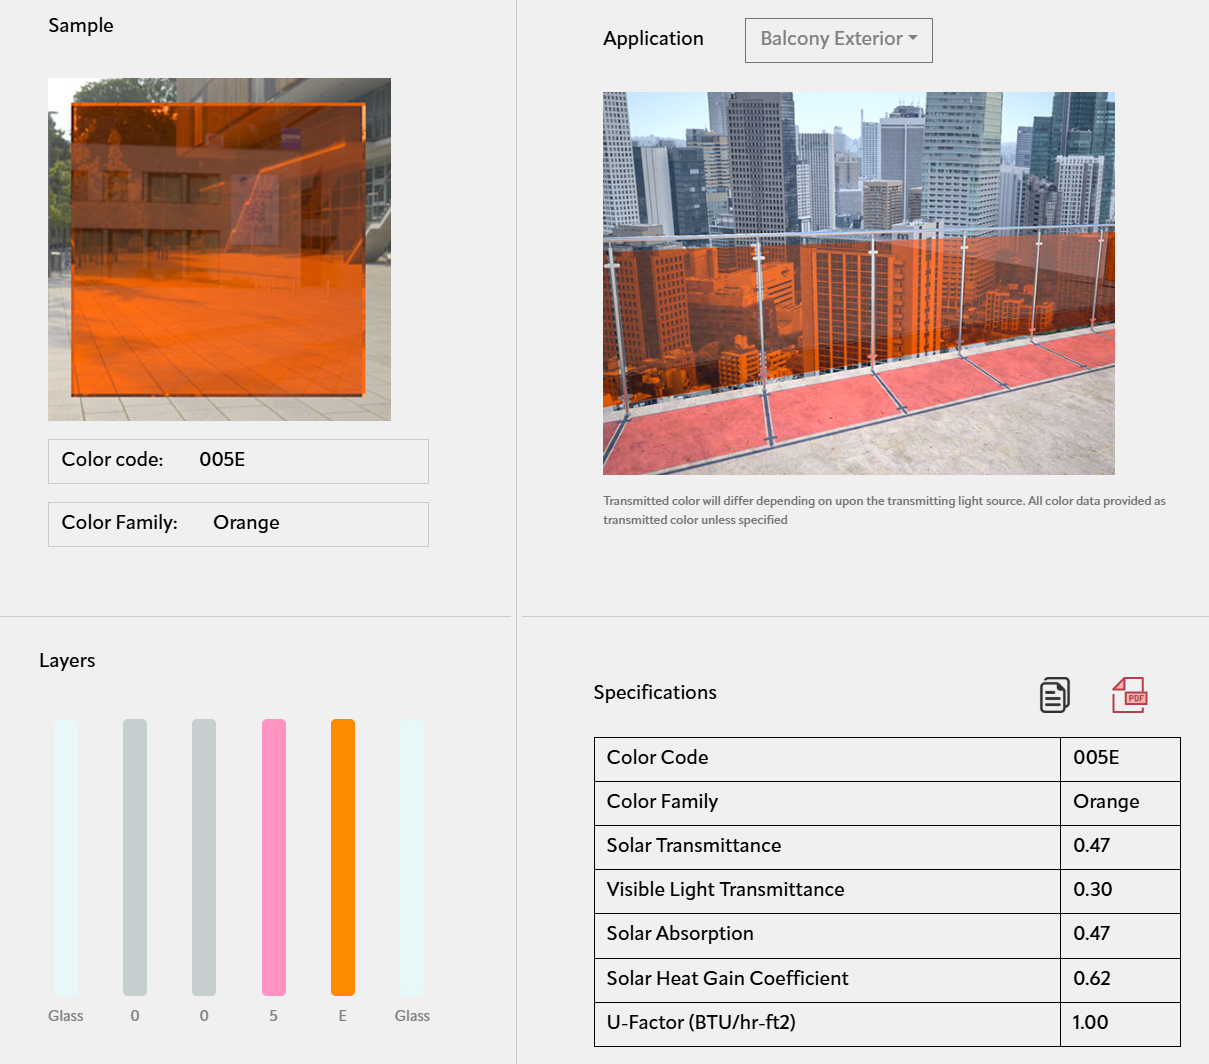Select the Visible Light Transmittance row

point(826,890)
